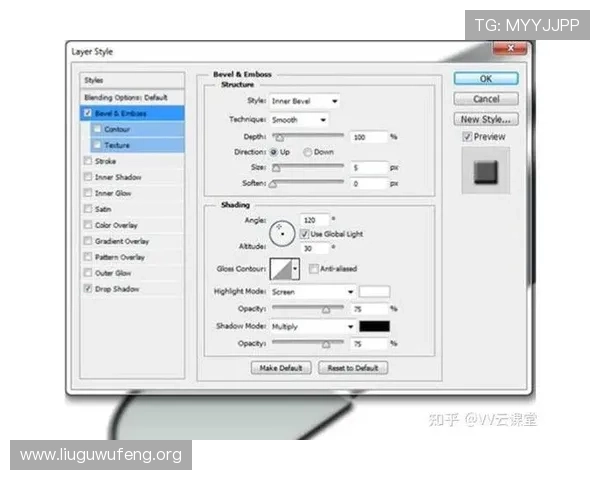The image size is (600, 480).
Task: Enable the Satin checkbox
Action: (x=88, y=209)
